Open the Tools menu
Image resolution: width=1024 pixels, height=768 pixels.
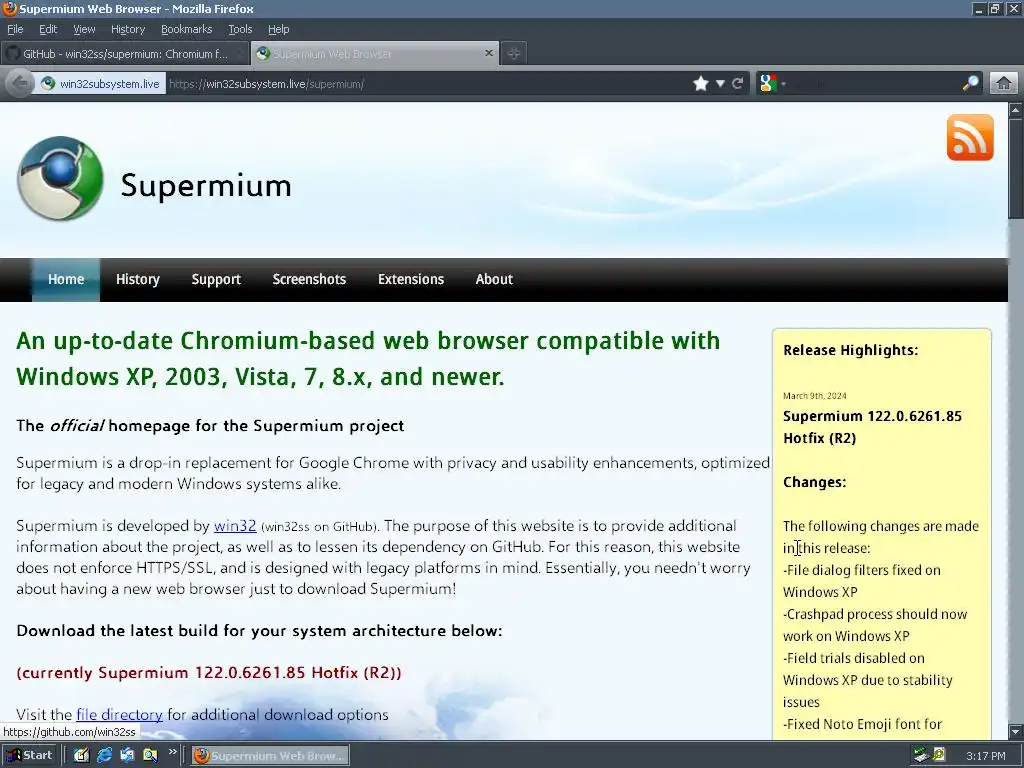[x=240, y=29]
